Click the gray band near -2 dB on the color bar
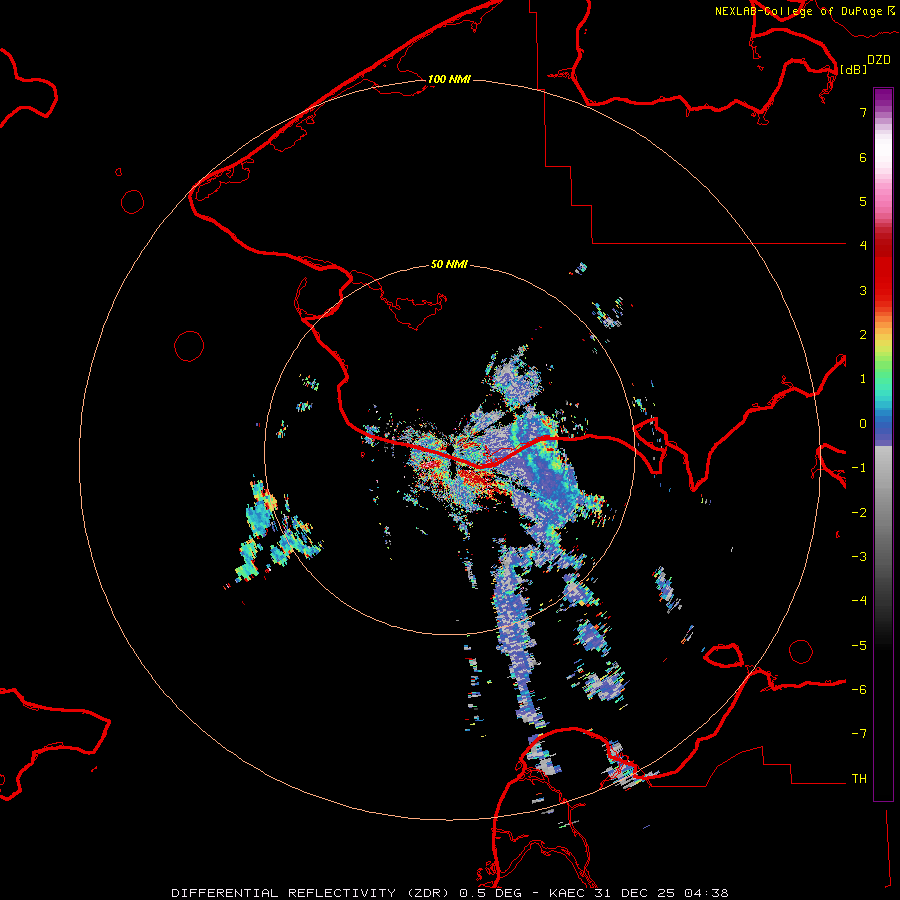The width and height of the screenshot is (900, 900). click(883, 513)
